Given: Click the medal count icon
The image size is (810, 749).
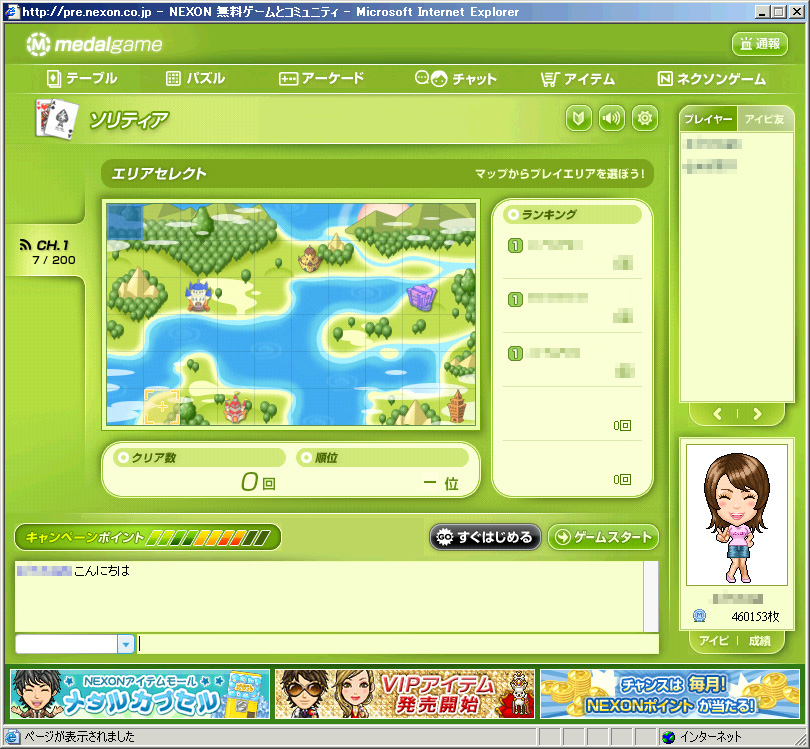Looking at the screenshot, I should coord(699,616).
